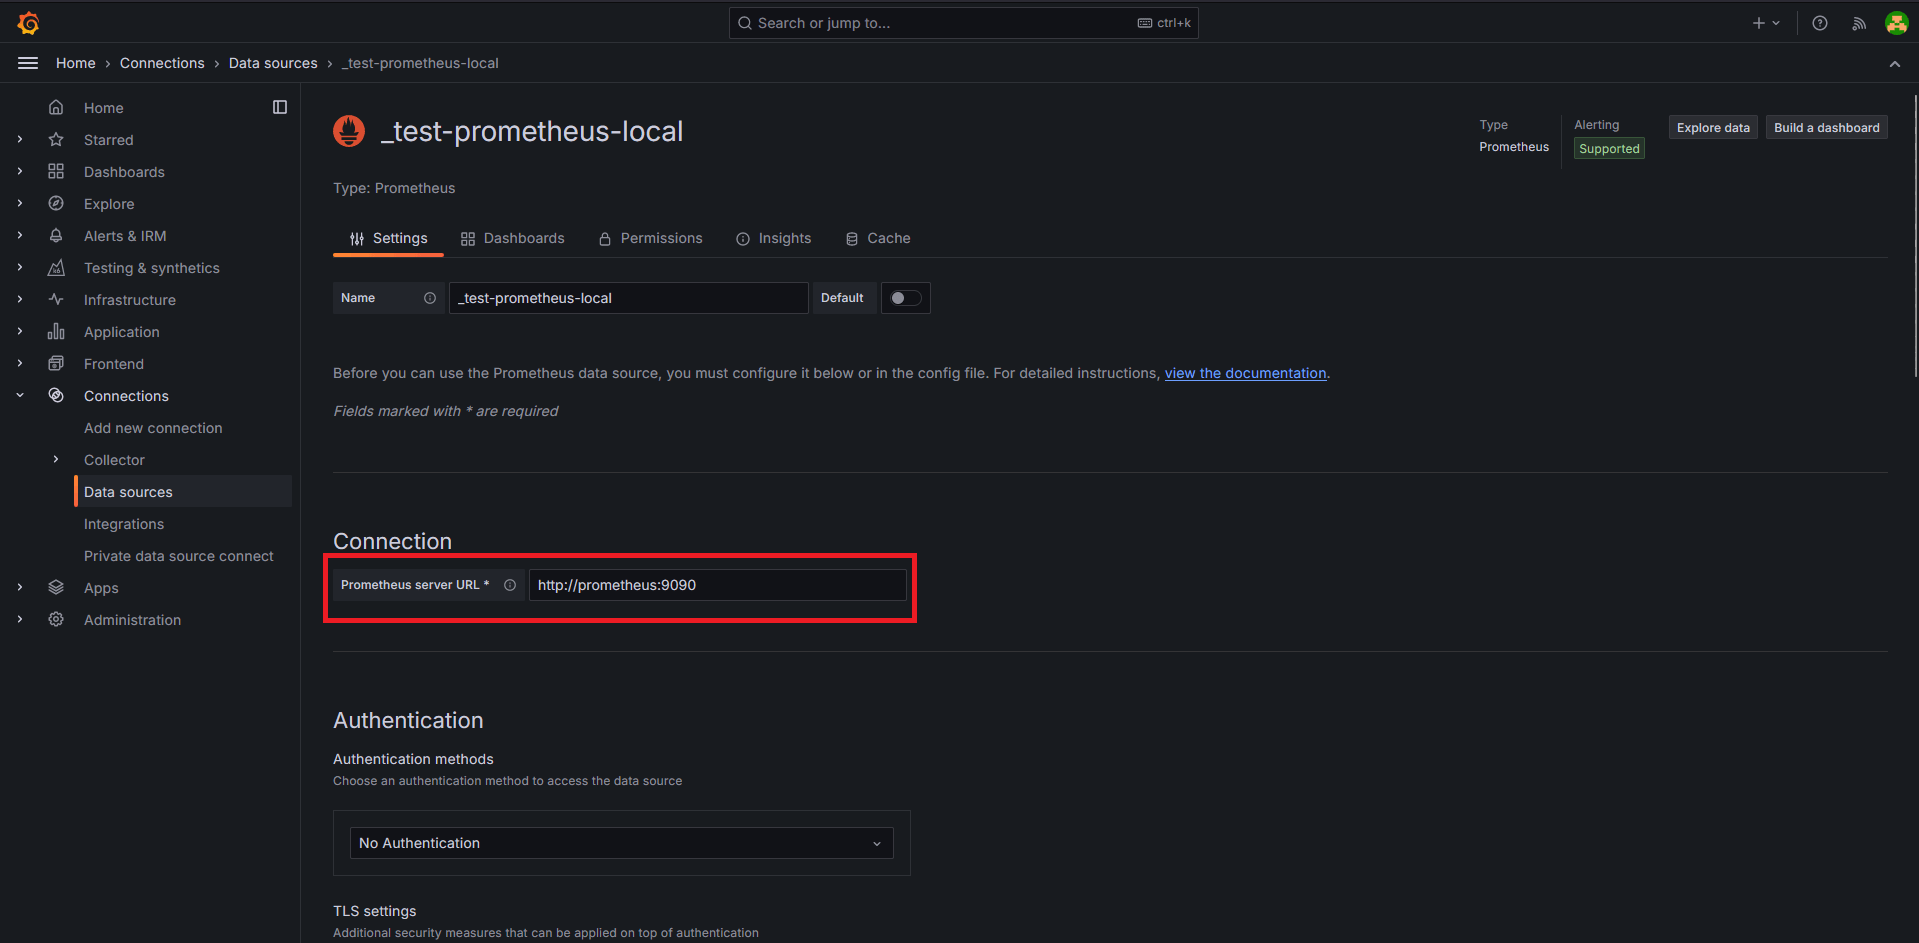Expand the Infrastructure section chevron

20,300
